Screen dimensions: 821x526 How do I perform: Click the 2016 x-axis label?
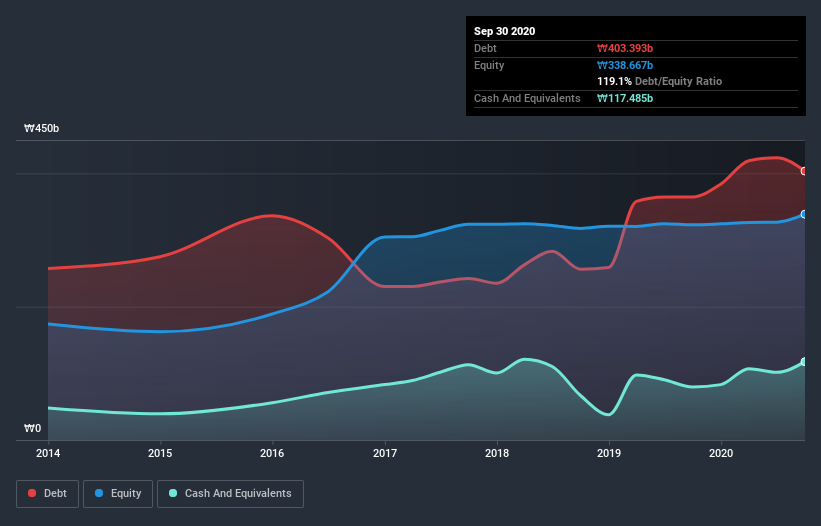[x=272, y=453]
